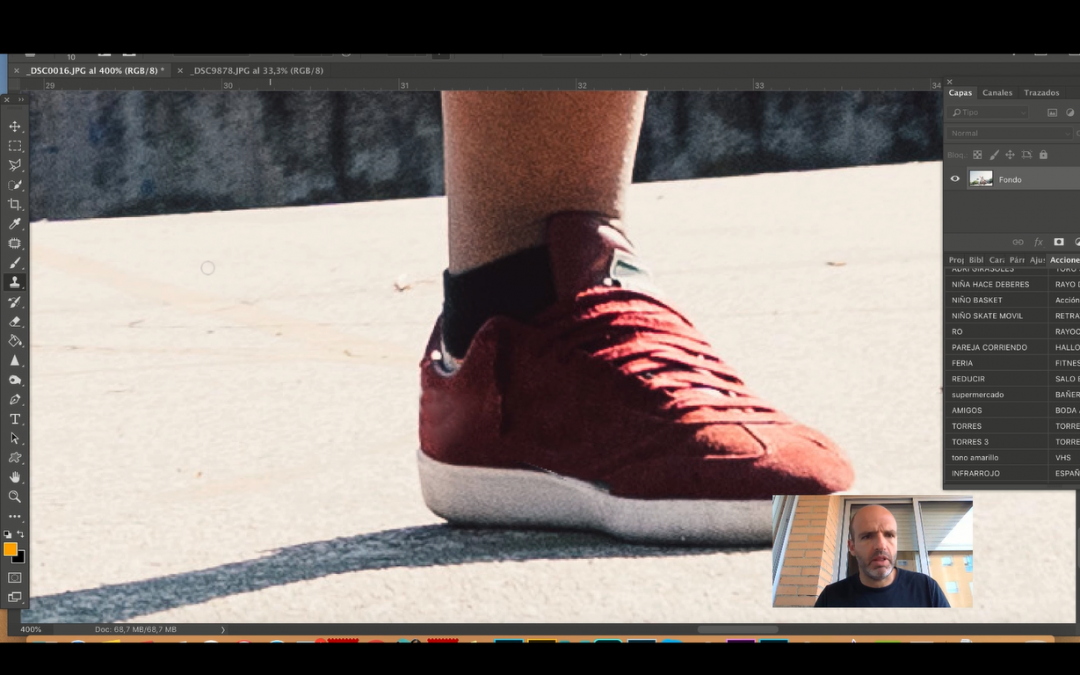
Task: Run the PAREJA CORRIENDO action
Action: click(989, 347)
